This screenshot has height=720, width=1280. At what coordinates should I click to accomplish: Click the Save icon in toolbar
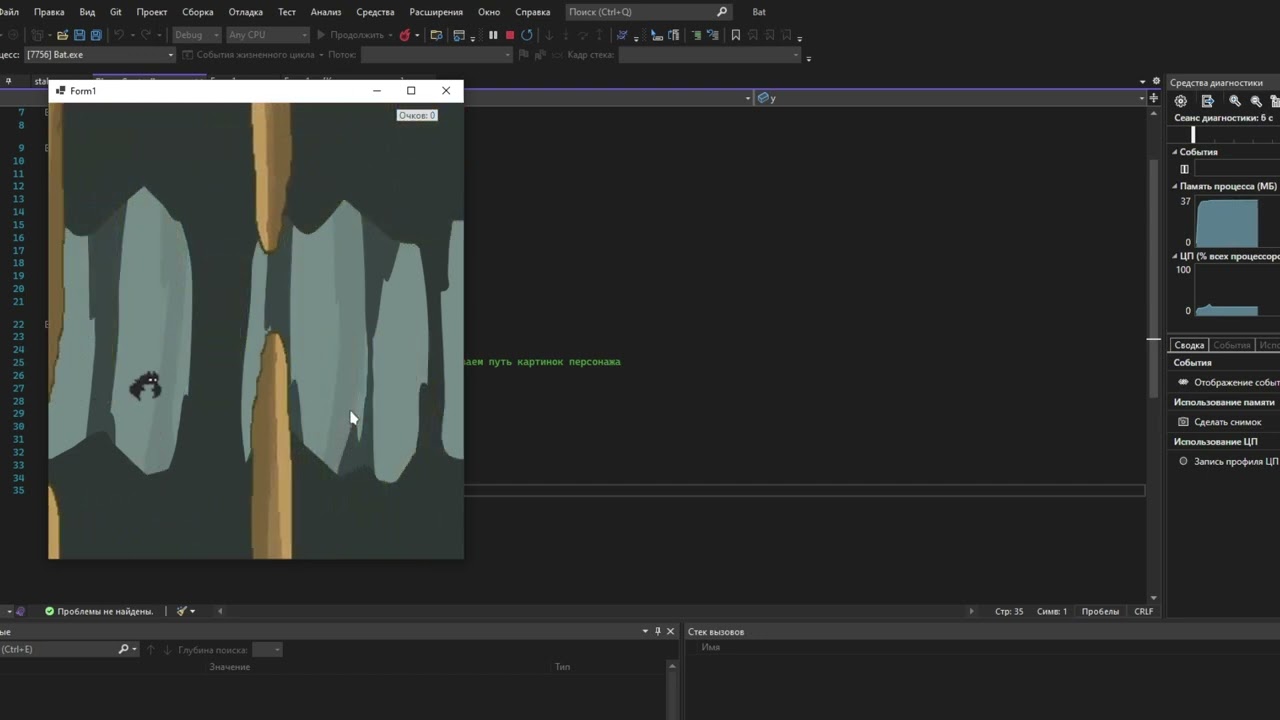click(80, 35)
